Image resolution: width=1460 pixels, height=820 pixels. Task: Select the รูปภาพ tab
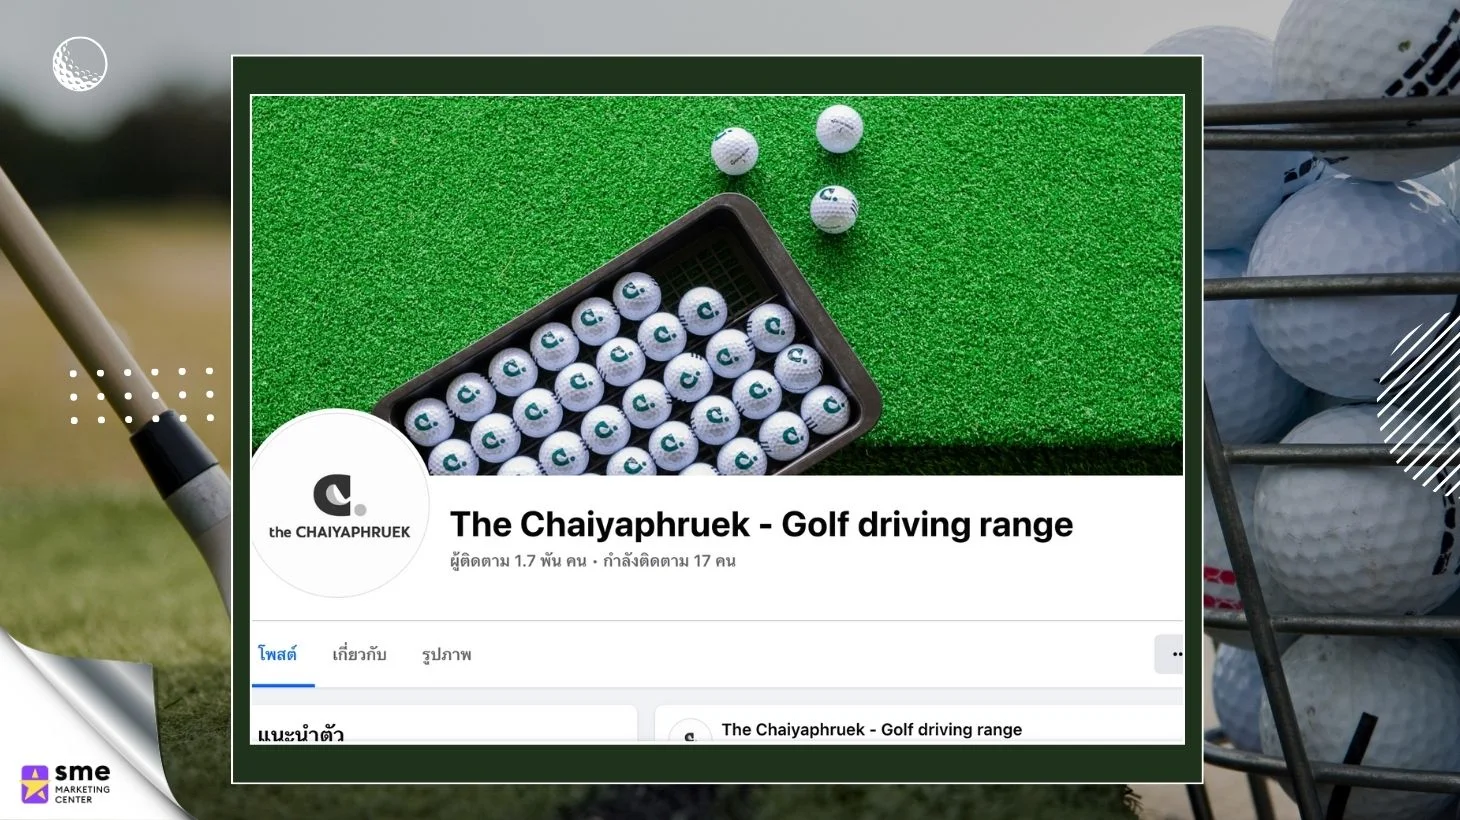(x=446, y=655)
